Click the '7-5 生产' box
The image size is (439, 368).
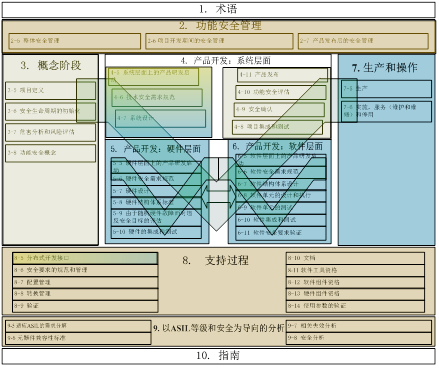[x=386, y=89]
